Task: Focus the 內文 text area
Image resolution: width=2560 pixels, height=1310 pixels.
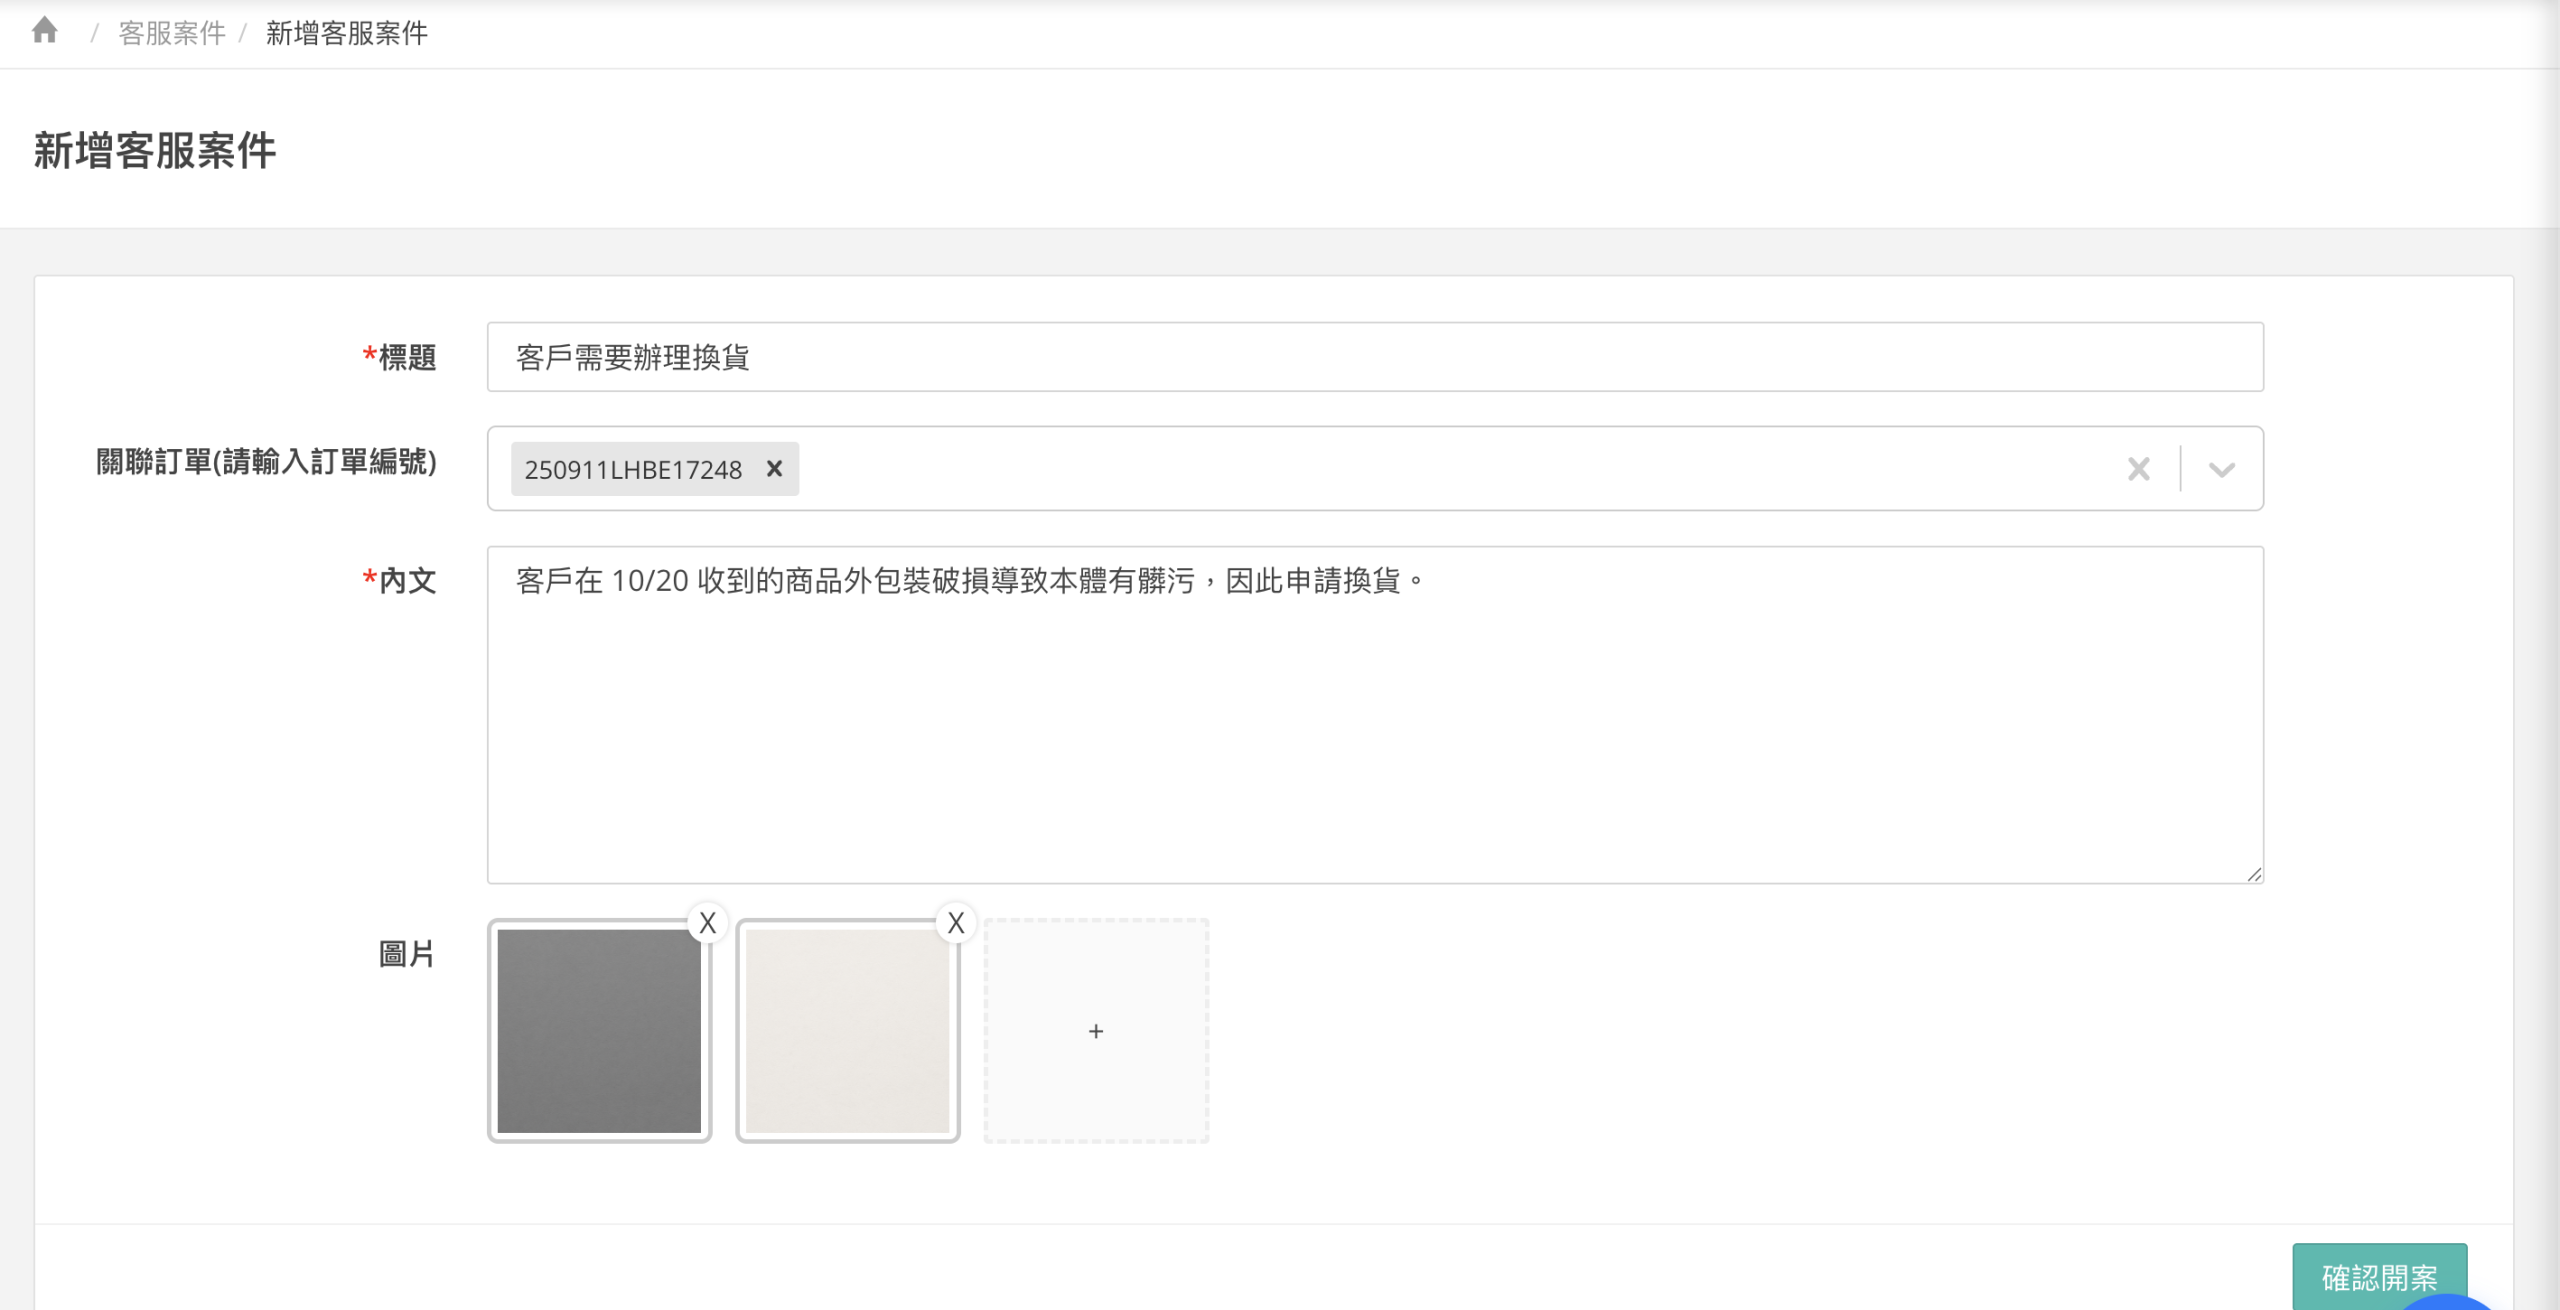Action: 1374,715
